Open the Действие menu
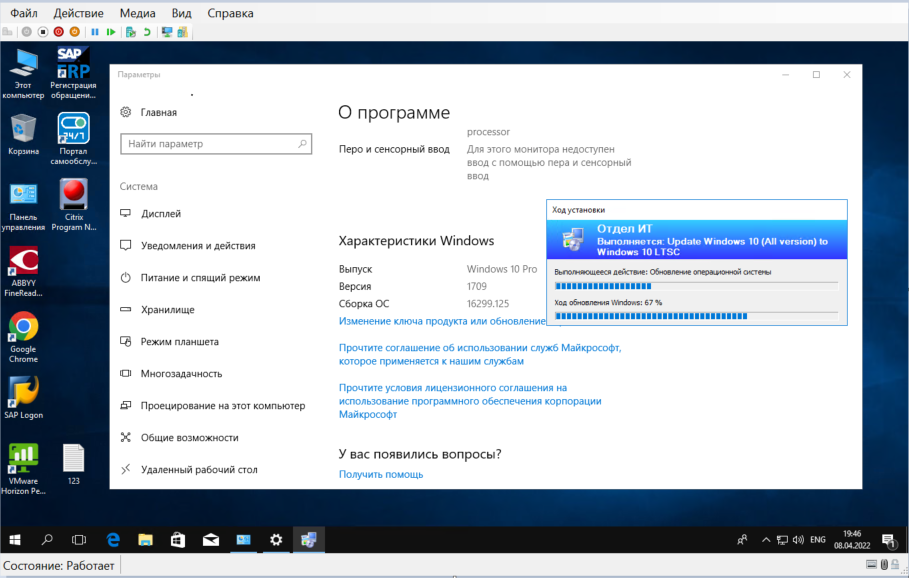This screenshot has height=578, width=909. point(78,13)
